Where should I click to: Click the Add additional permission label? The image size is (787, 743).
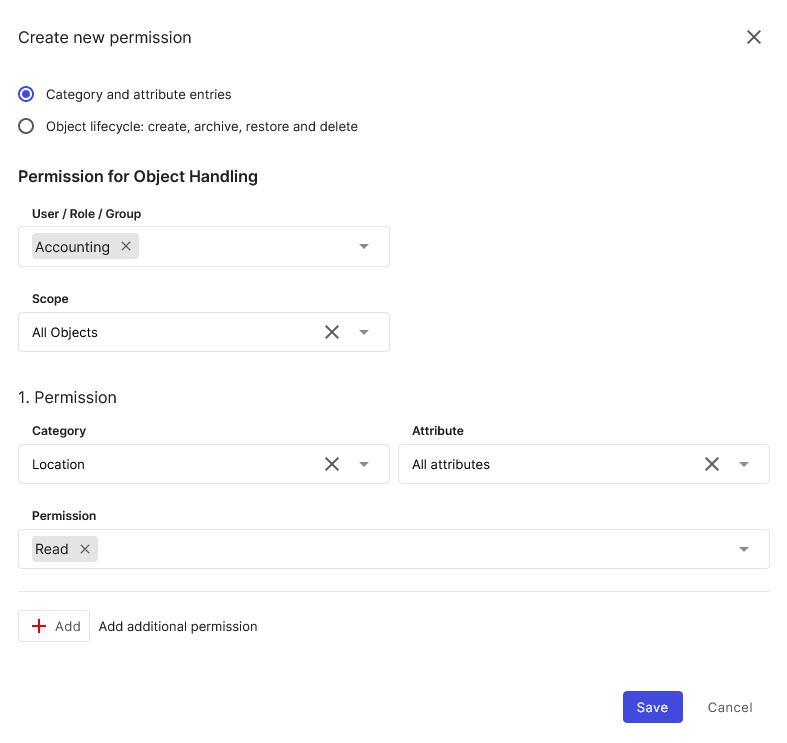(178, 626)
